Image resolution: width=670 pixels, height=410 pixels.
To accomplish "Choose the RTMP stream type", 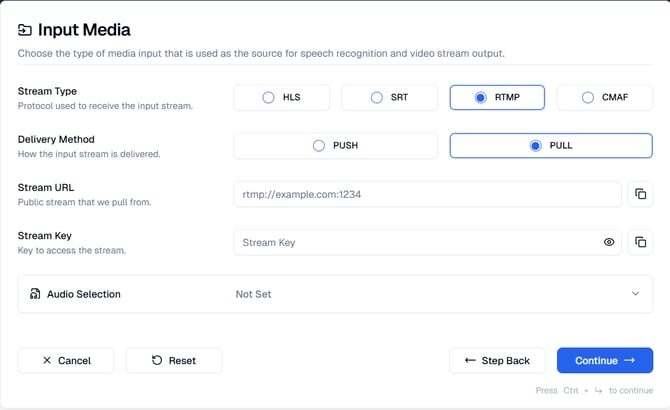I will (497, 97).
